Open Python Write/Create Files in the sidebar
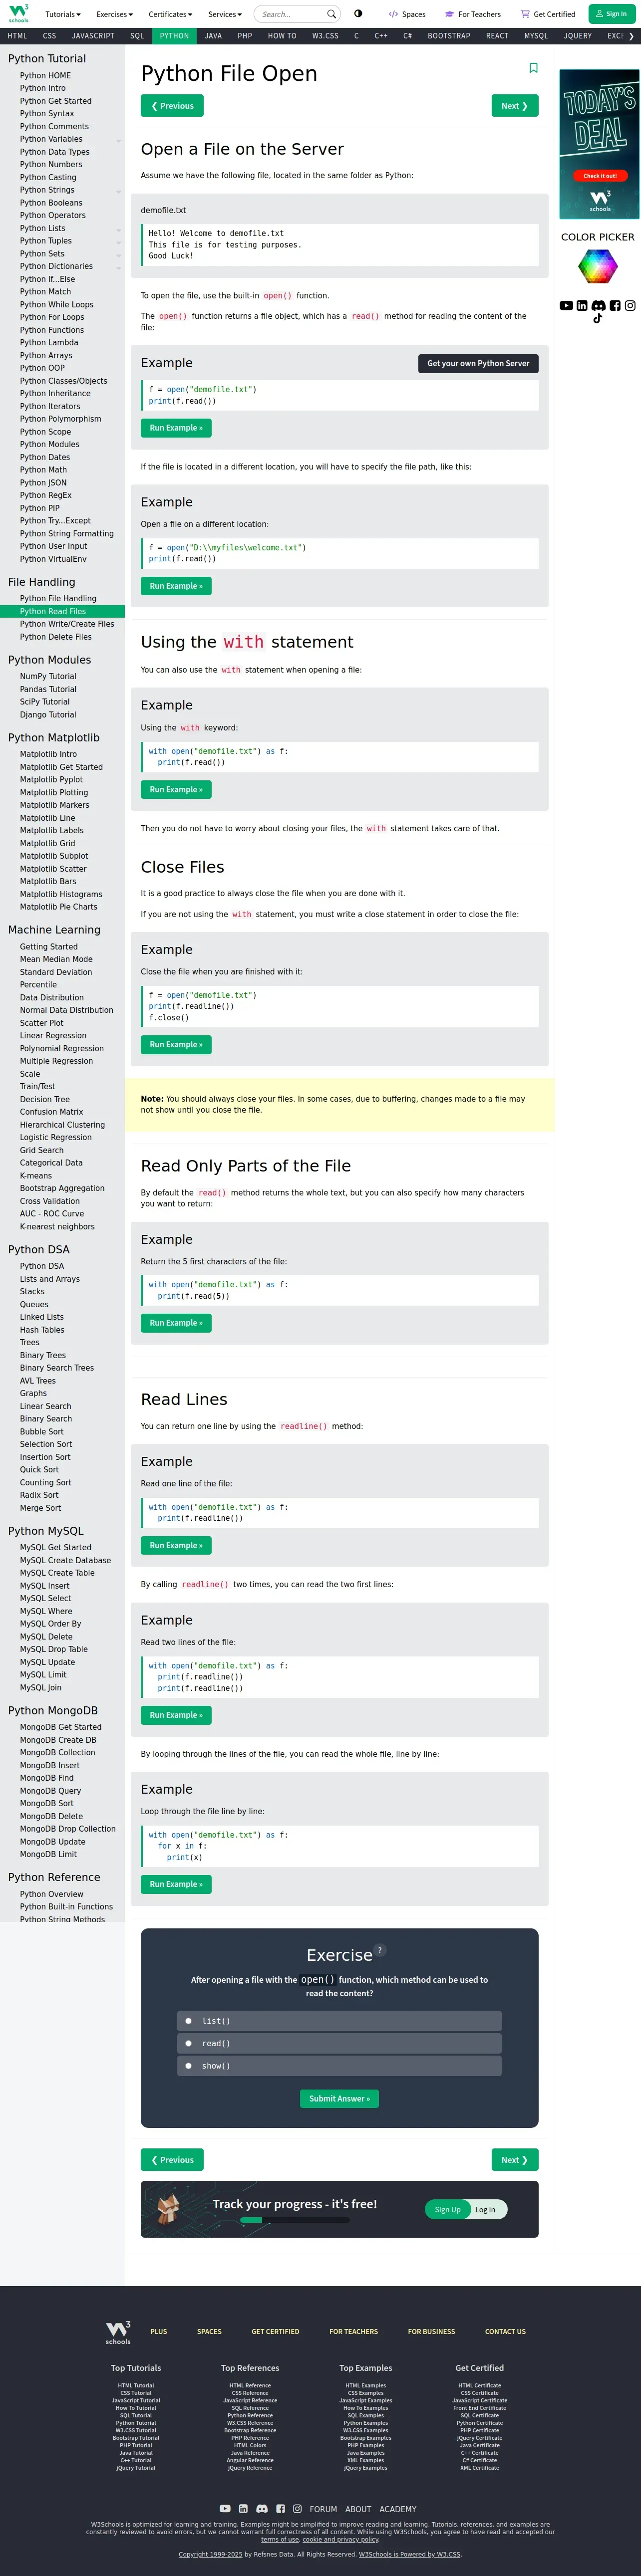Screen dimensions: 641x2576 pos(67,624)
